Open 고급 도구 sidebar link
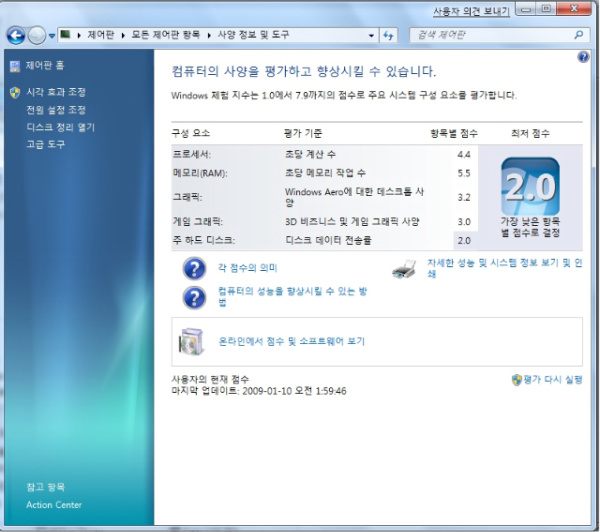The width and height of the screenshot is (600, 532). [46, 144]
